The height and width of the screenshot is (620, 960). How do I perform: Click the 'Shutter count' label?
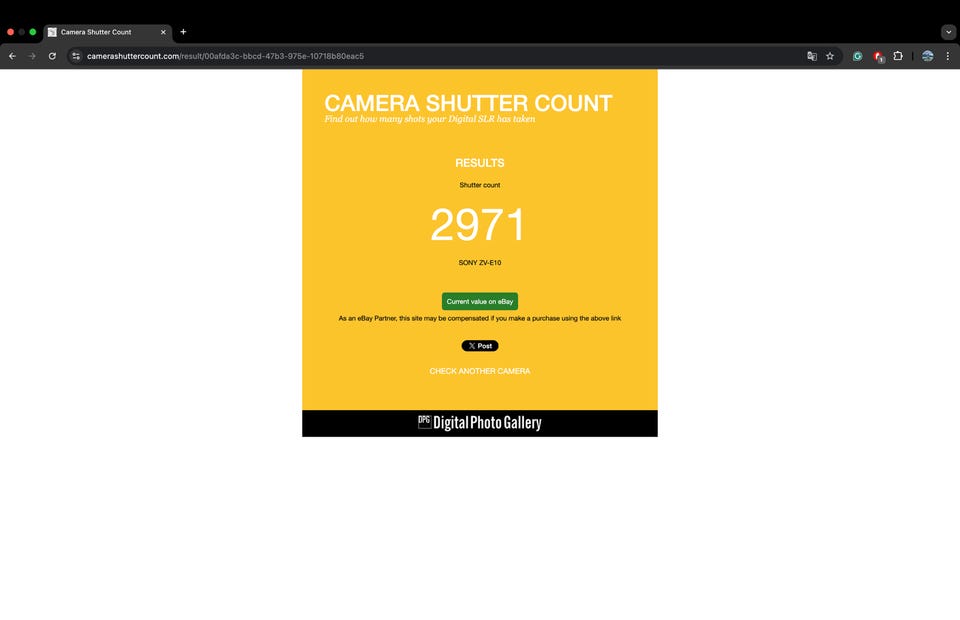tap(480, 185)
